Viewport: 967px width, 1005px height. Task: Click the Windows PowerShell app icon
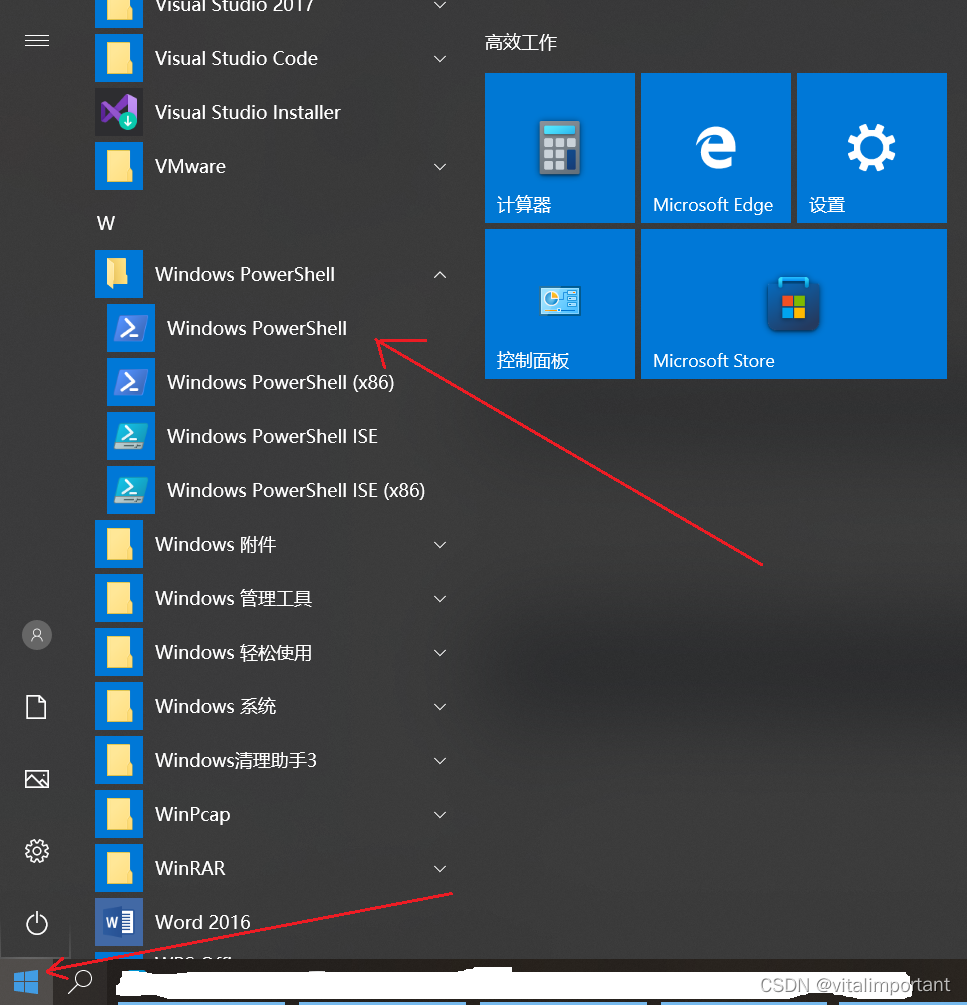point(131,328)
